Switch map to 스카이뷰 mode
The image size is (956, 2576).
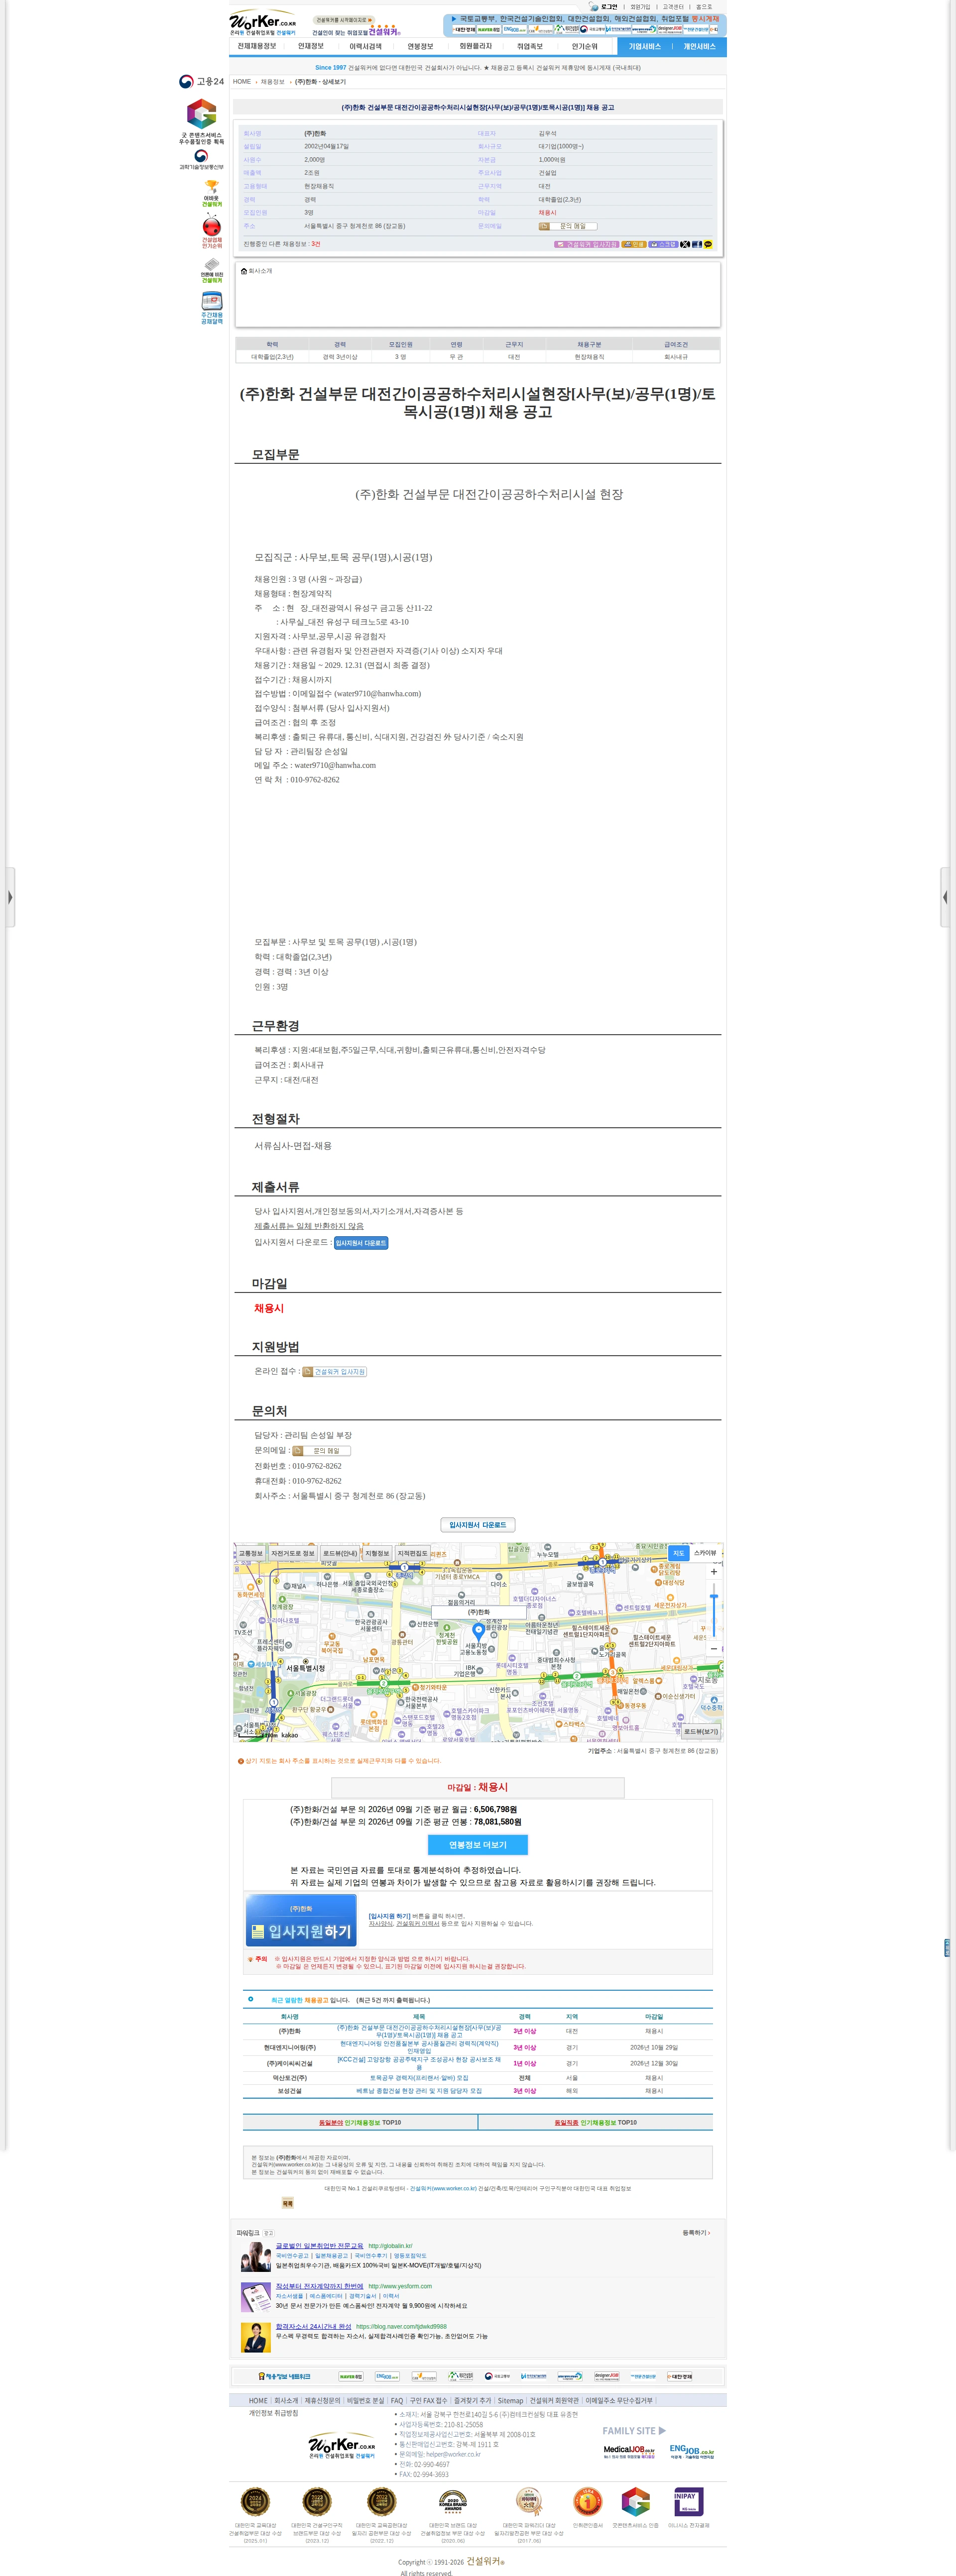pos(705,1553)
